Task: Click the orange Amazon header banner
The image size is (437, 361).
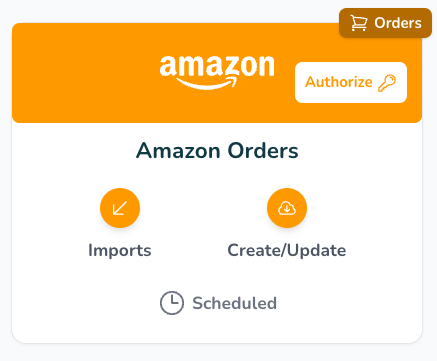Action: (x=217, y=73)
